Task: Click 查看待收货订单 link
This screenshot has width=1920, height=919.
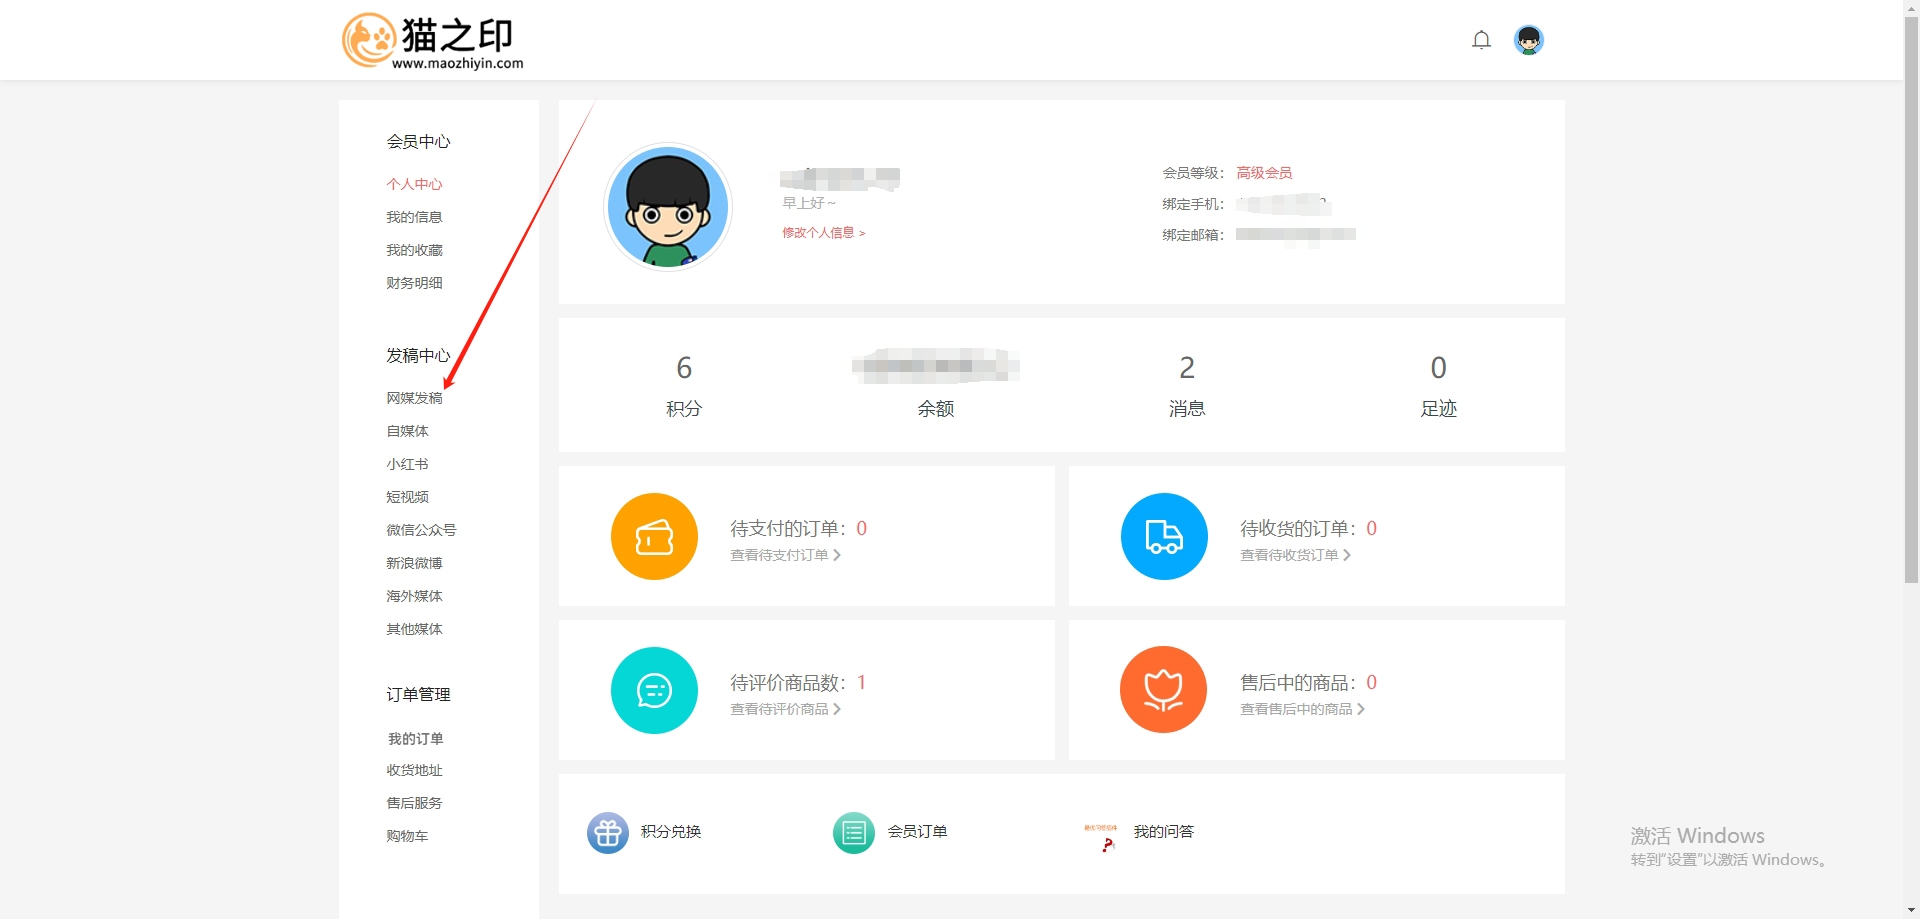Action: coord(1295,555)
